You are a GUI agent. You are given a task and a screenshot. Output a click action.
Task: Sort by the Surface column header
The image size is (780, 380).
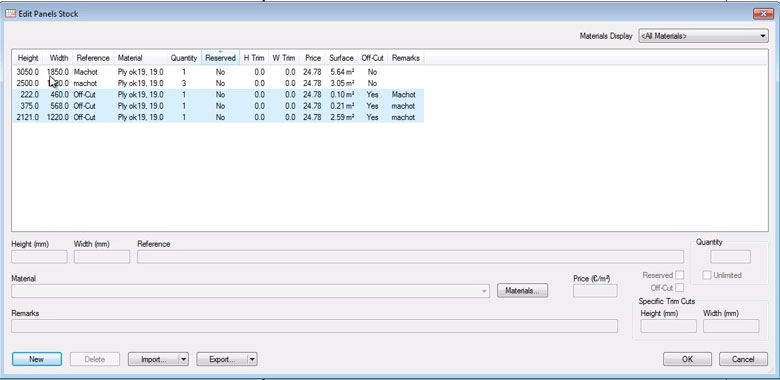(x=341, y=58)
